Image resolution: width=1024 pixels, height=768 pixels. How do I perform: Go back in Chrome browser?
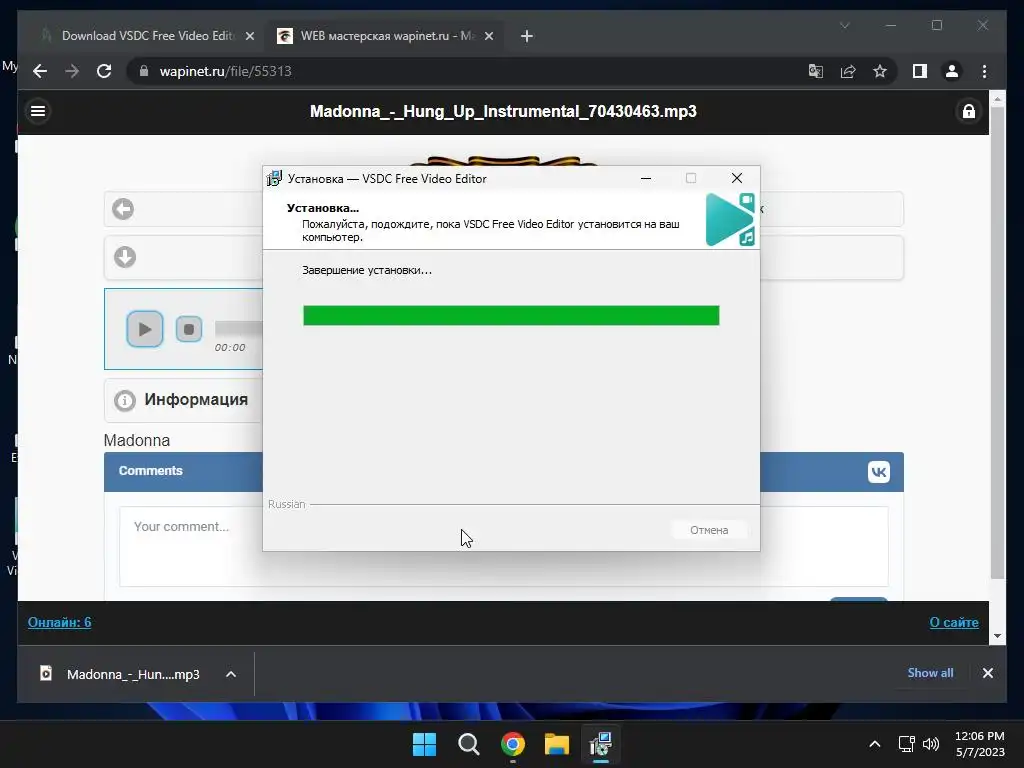pos(40,71)
